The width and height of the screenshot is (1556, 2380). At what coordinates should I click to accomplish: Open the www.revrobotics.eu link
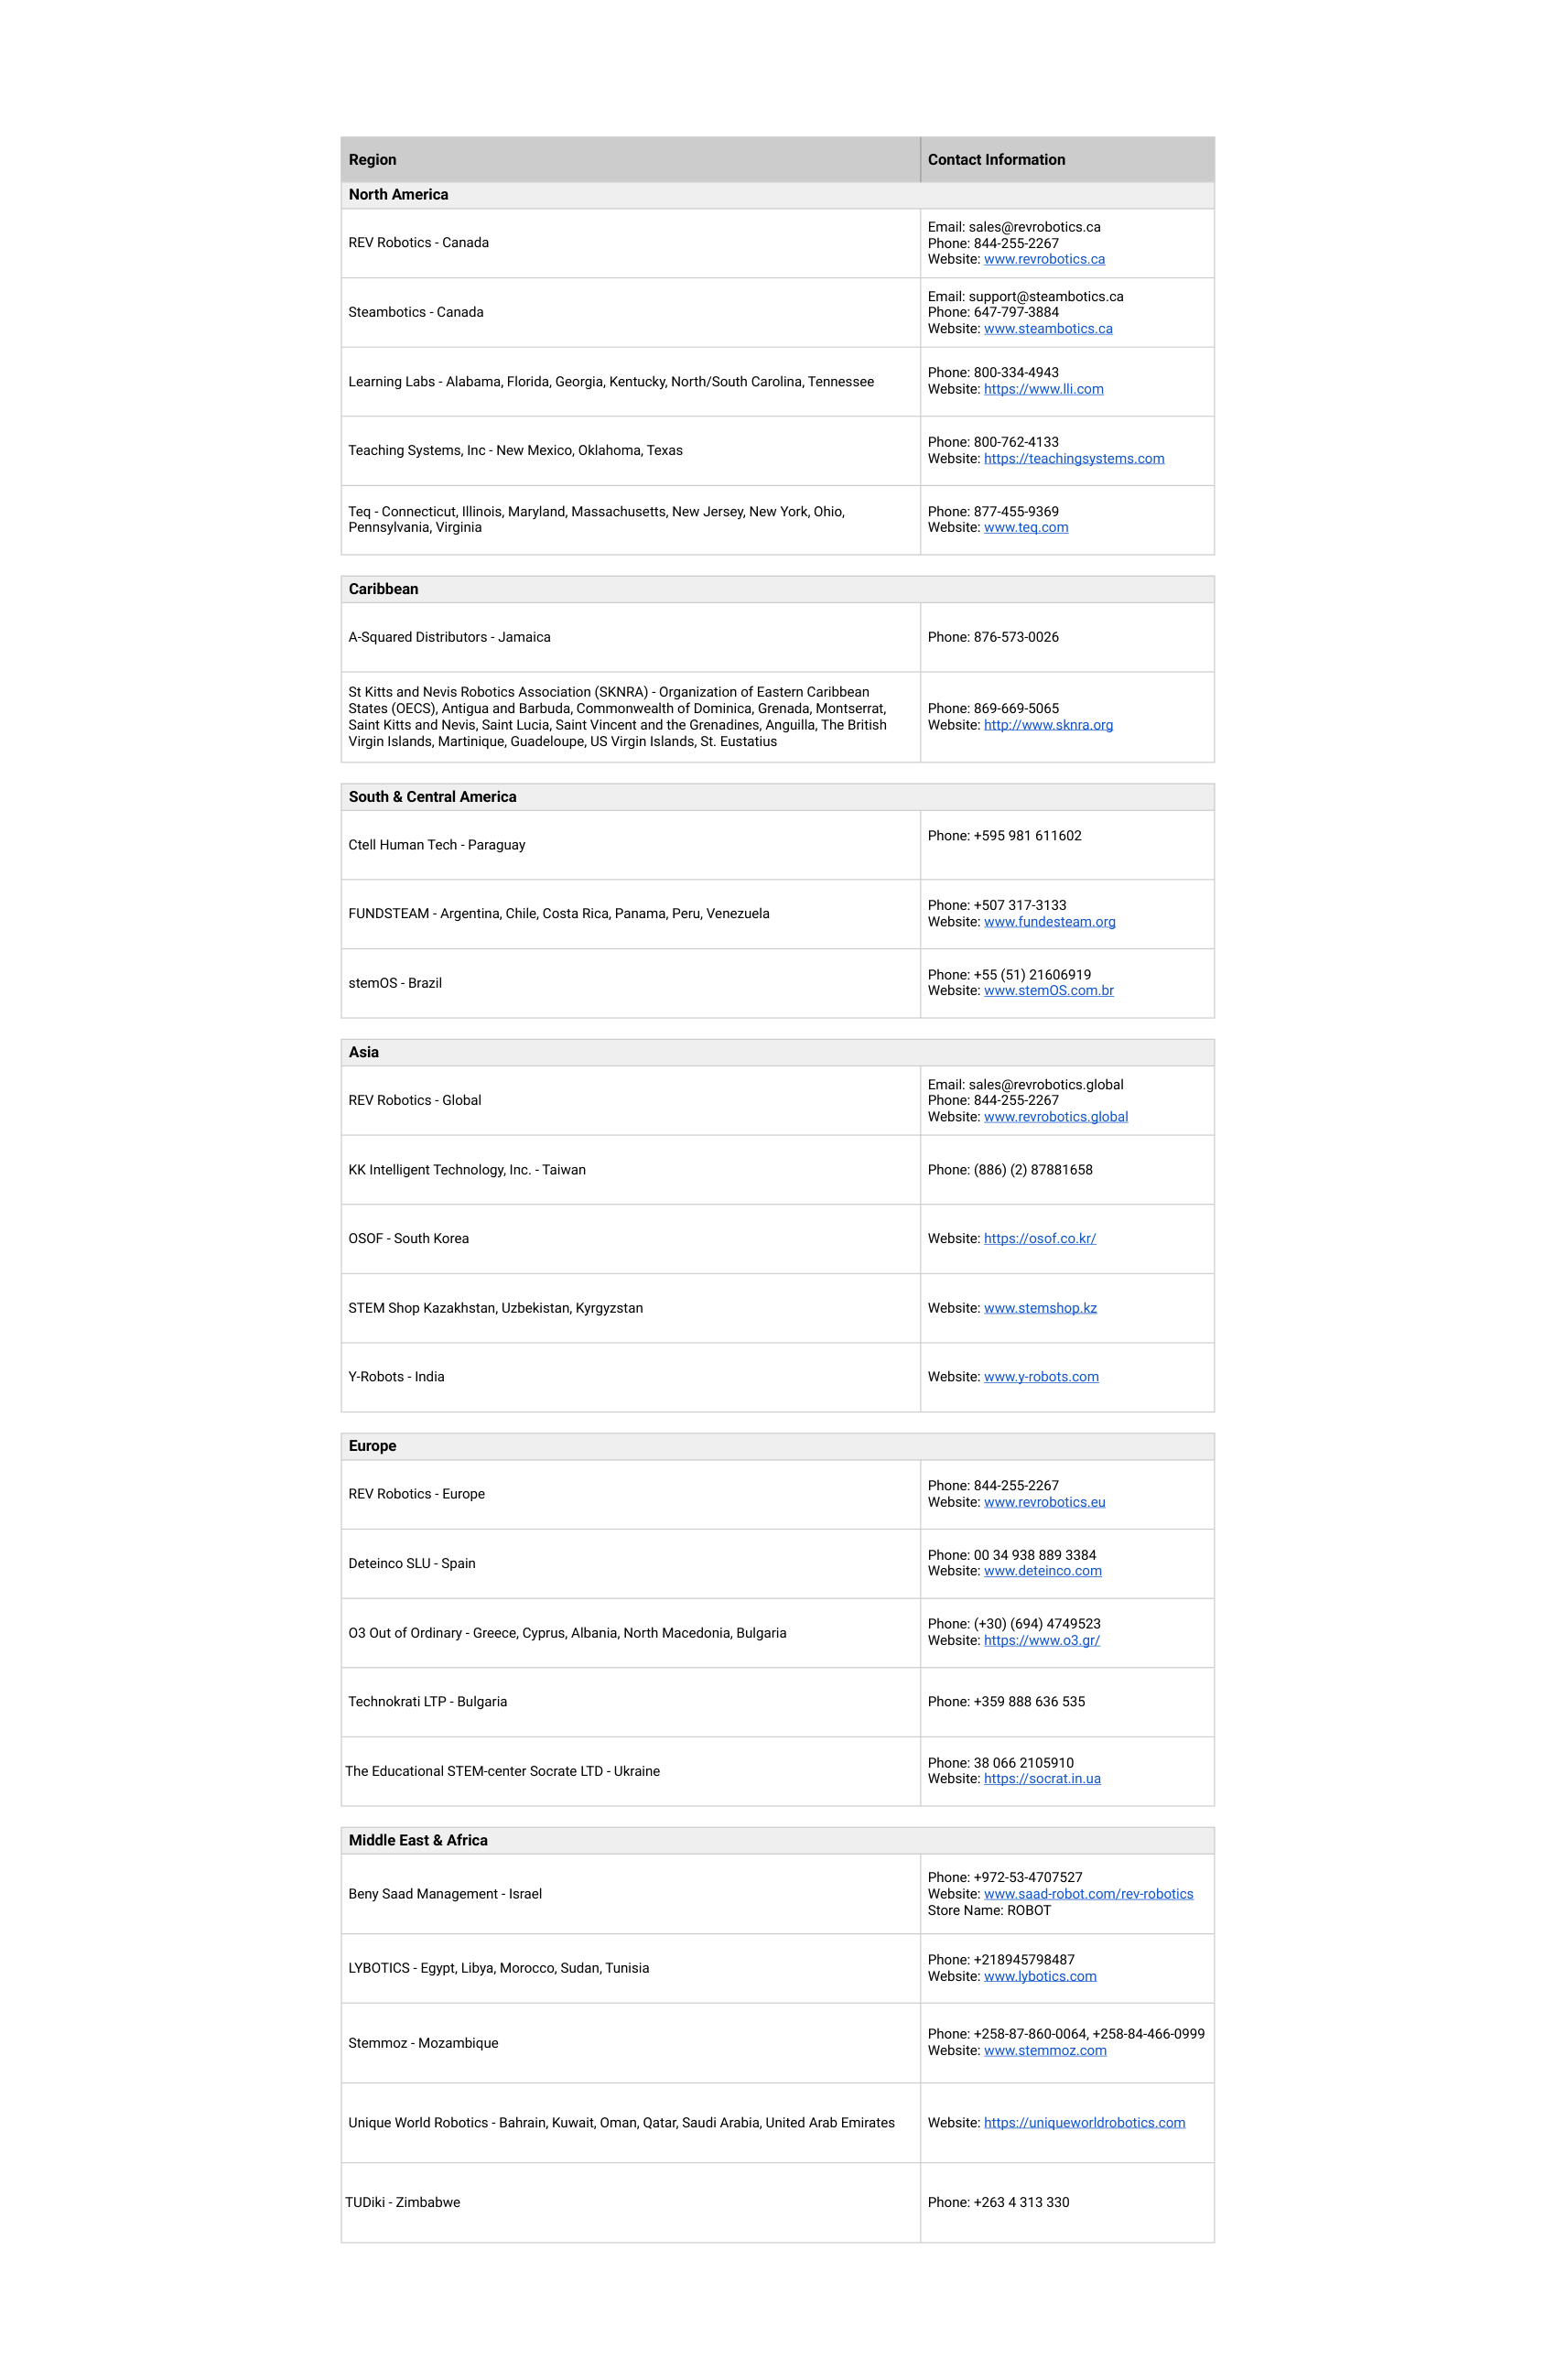pyautogui.click(x=1044, y=1502)
